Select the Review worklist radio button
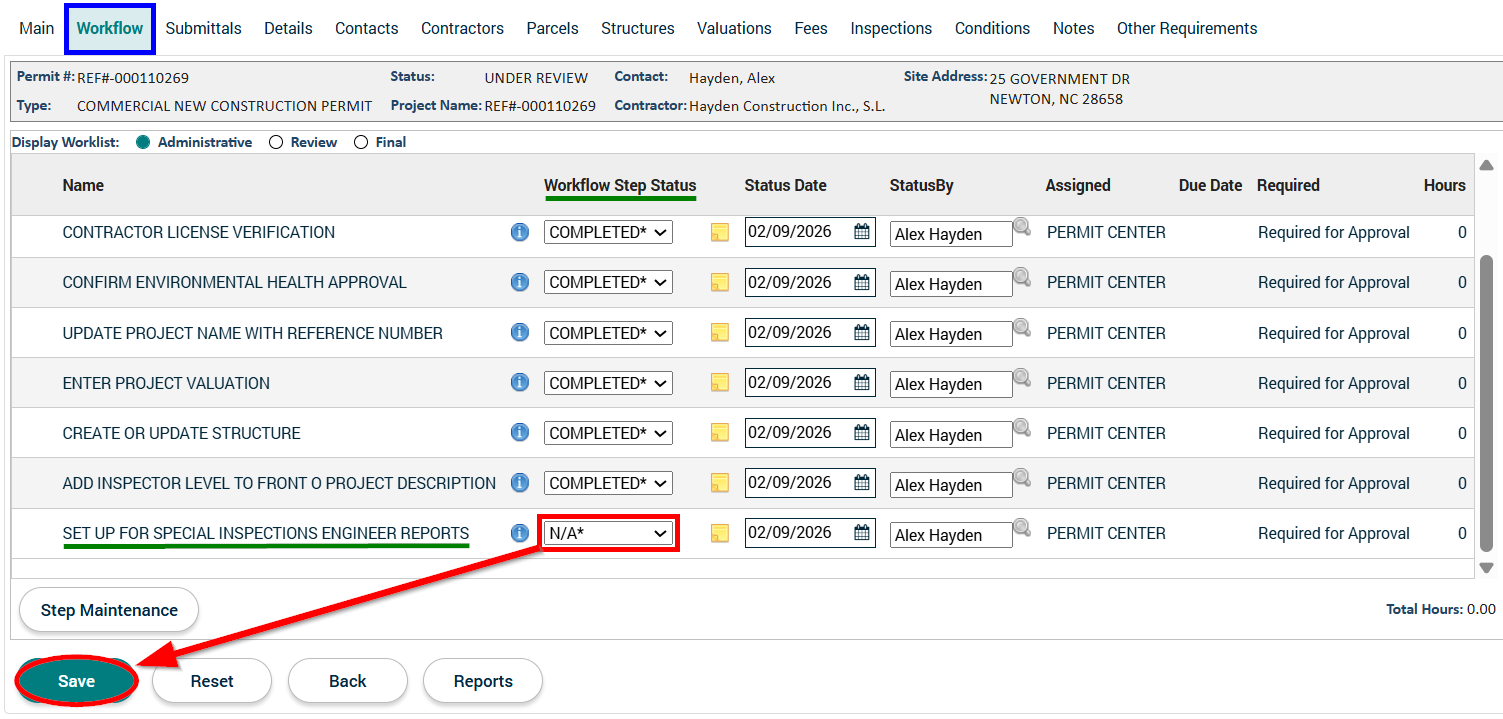 click(276, 142)
